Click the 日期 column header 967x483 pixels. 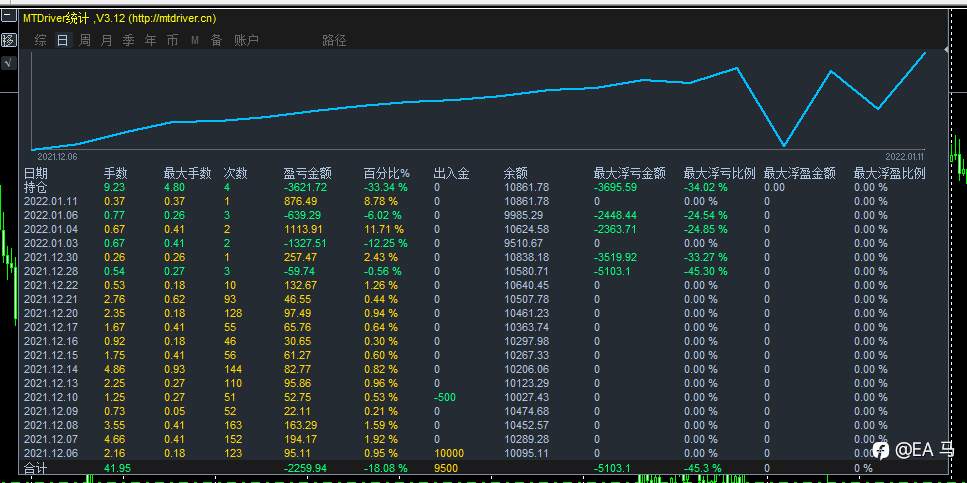point(36,173)
